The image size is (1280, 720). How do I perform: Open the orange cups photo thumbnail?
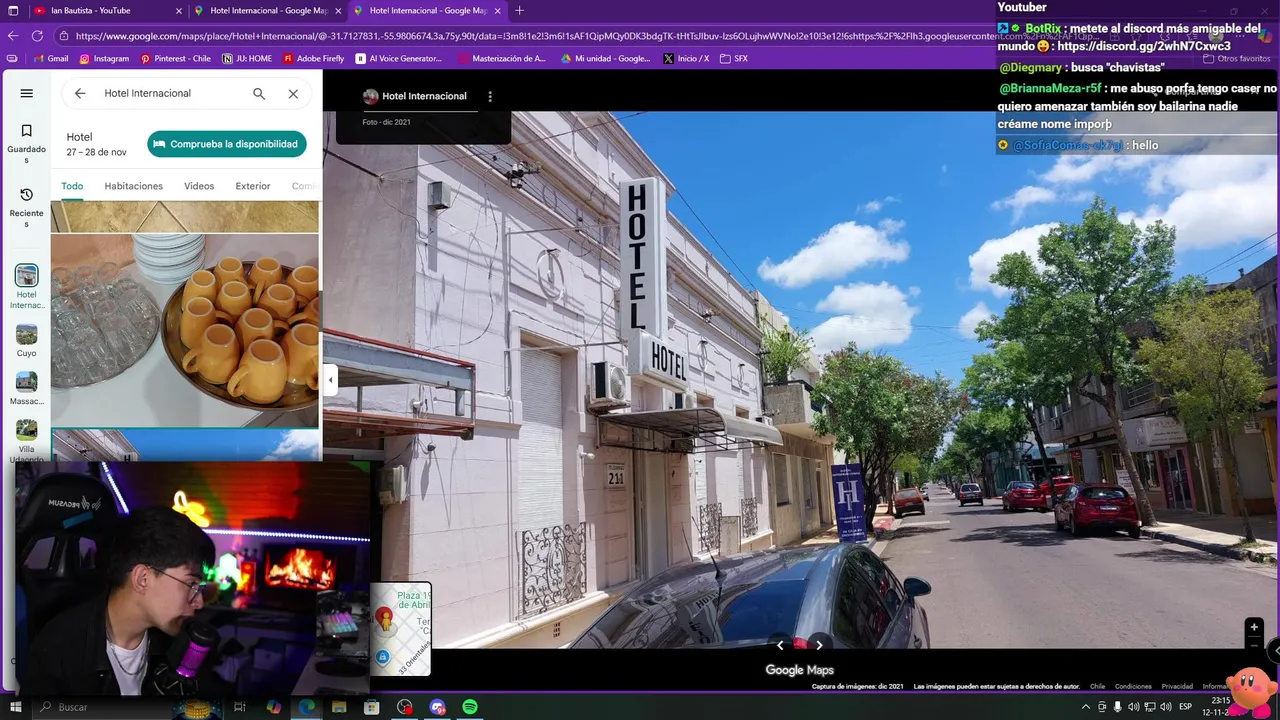coord(185,330)
